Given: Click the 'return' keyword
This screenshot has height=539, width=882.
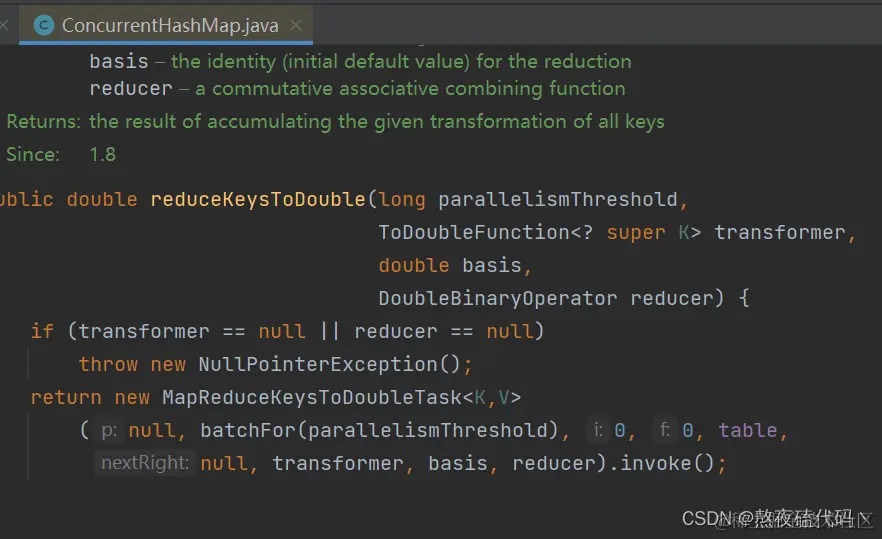Looking at the screenshot, I should click(66, 397).
